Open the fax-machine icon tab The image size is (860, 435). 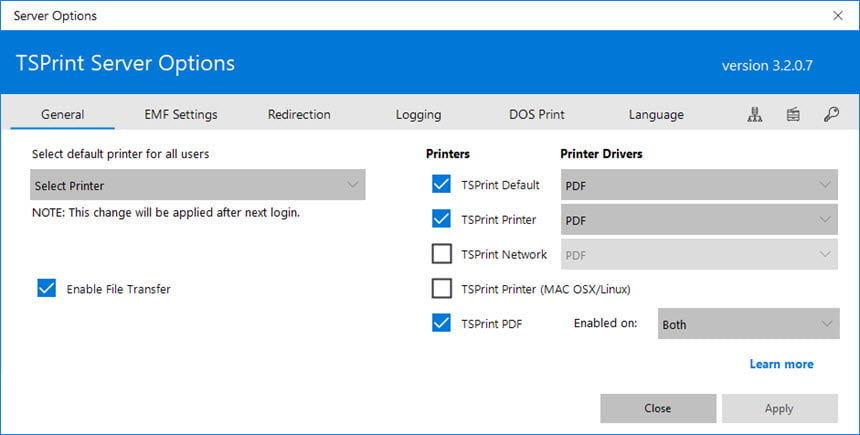pos(793,114)
